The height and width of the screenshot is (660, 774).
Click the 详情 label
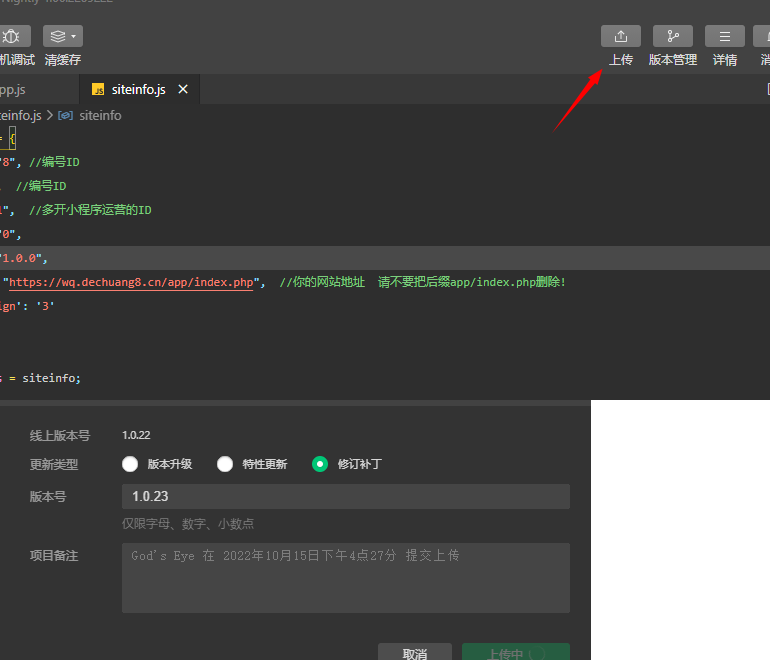click(x=725, y=60)
